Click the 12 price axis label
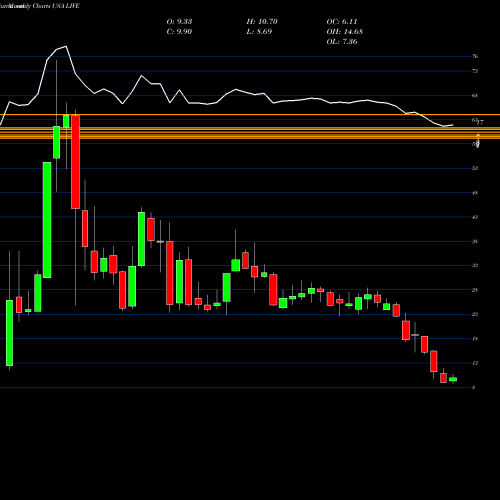Image resolution: width=500 pixels, height=500 pixels. tap(475, 363)
